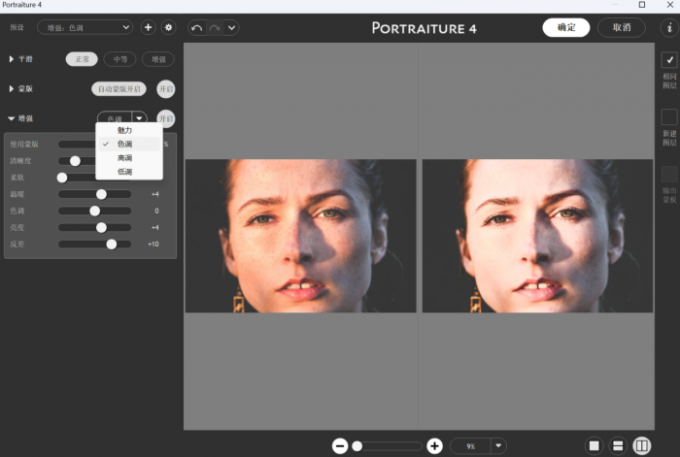Image resolution: width=680 pixels, height=457 pixels.
Task: Click the 取消 cancel button
Action: (x=621, y=27)
